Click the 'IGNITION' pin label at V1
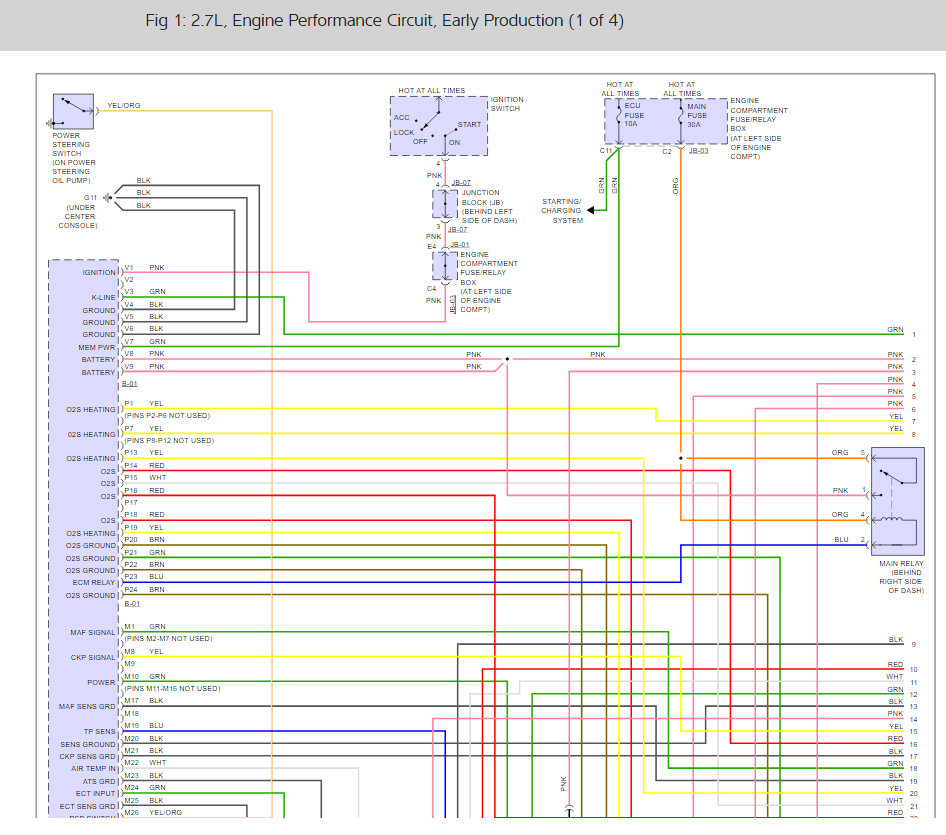 (x=99, y=273)
